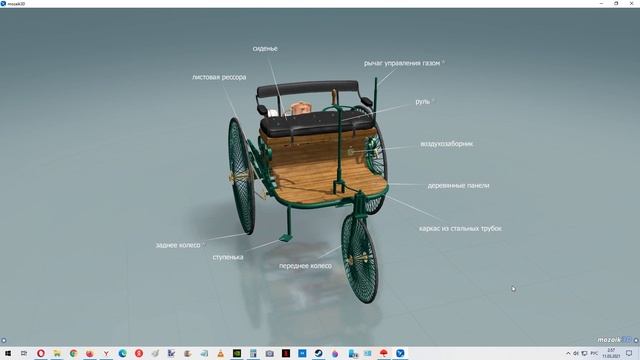Viewport: 640px width, 360px height.
Task: Switch the РУС input language indicator
Action: tap(594, 353)
